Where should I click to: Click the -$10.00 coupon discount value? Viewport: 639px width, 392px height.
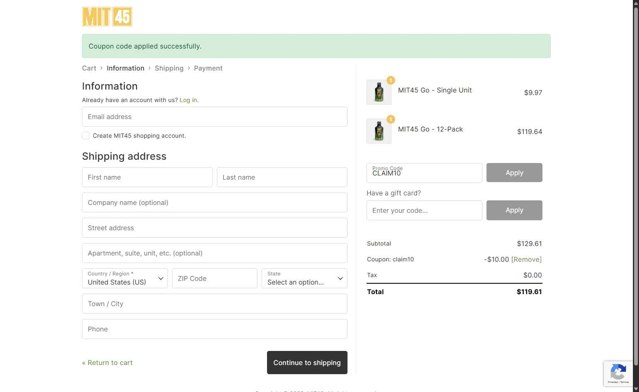click(496, 259)
